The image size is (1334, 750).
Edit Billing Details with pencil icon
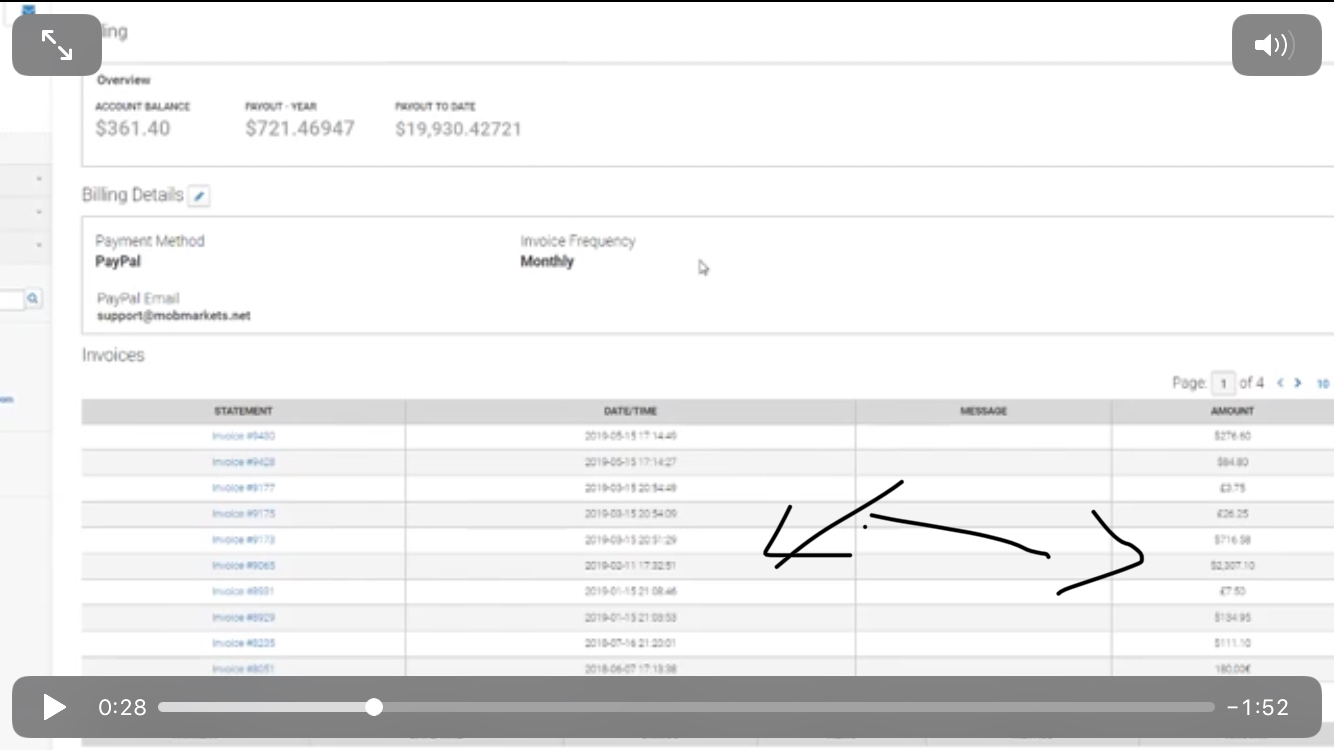[199, 196]
